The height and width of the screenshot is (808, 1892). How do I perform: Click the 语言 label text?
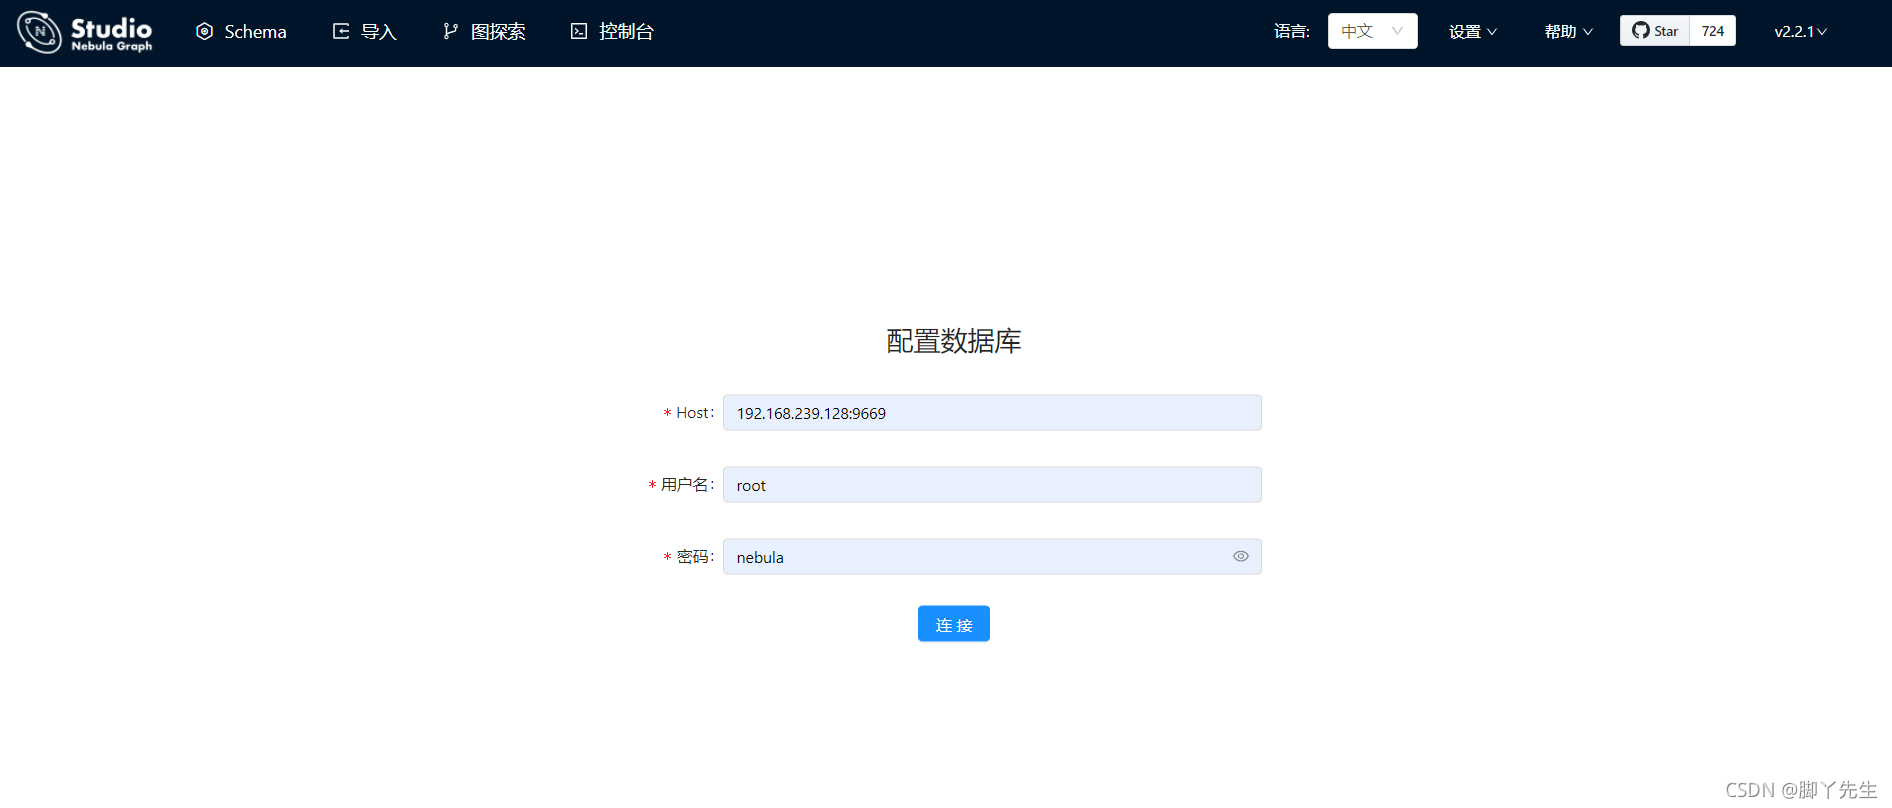tap(1292, 32)
